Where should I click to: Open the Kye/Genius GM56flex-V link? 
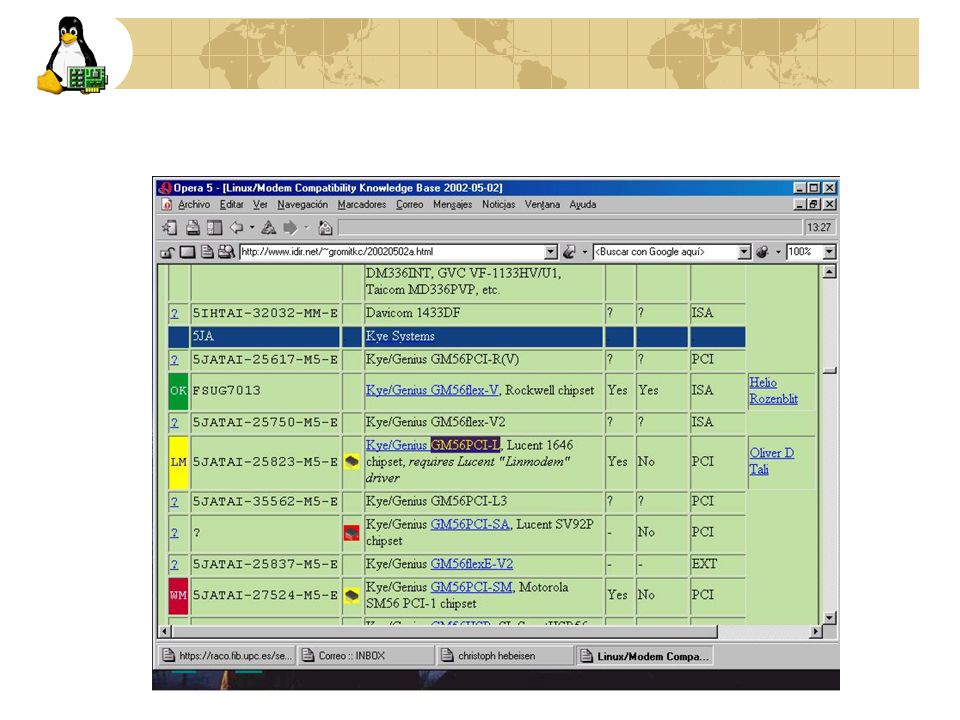[432, 390]
